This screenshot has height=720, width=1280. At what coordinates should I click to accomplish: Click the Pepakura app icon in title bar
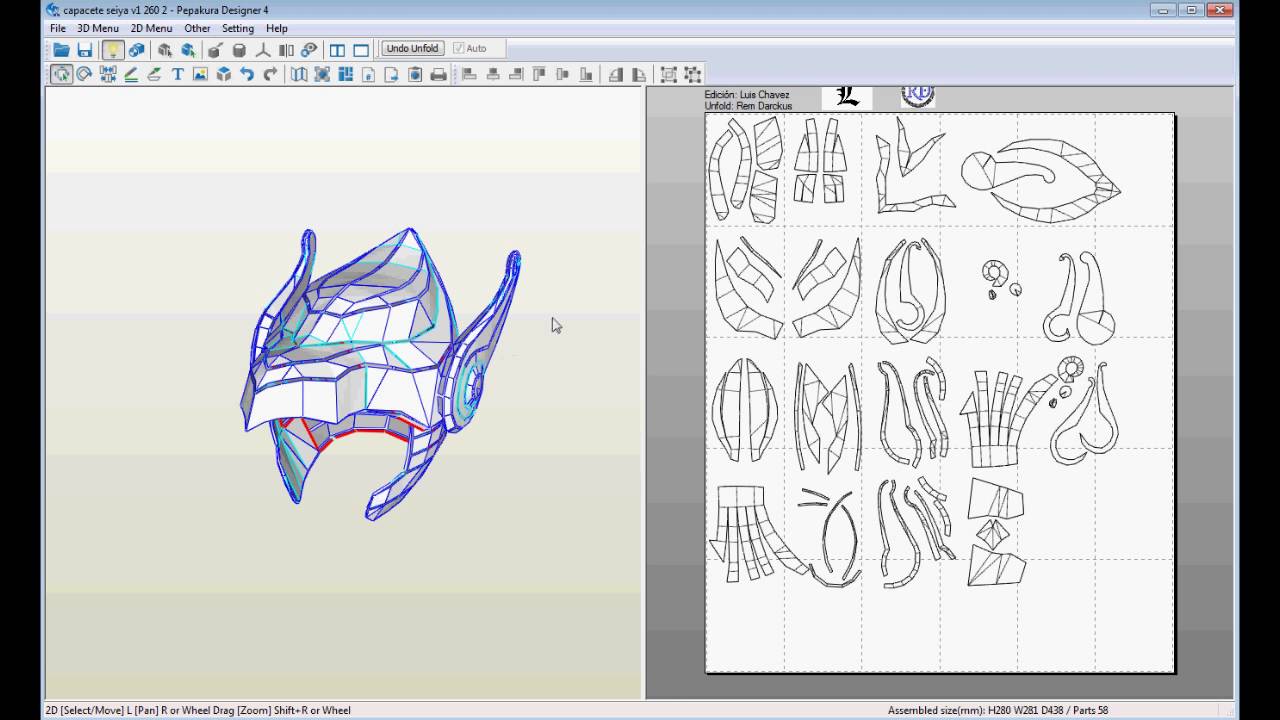pyautogui.click(x=53, y=10)
